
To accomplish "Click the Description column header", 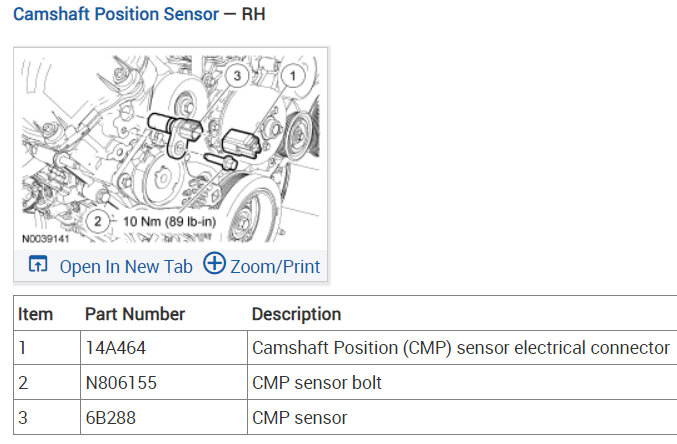I will (297, 314).
